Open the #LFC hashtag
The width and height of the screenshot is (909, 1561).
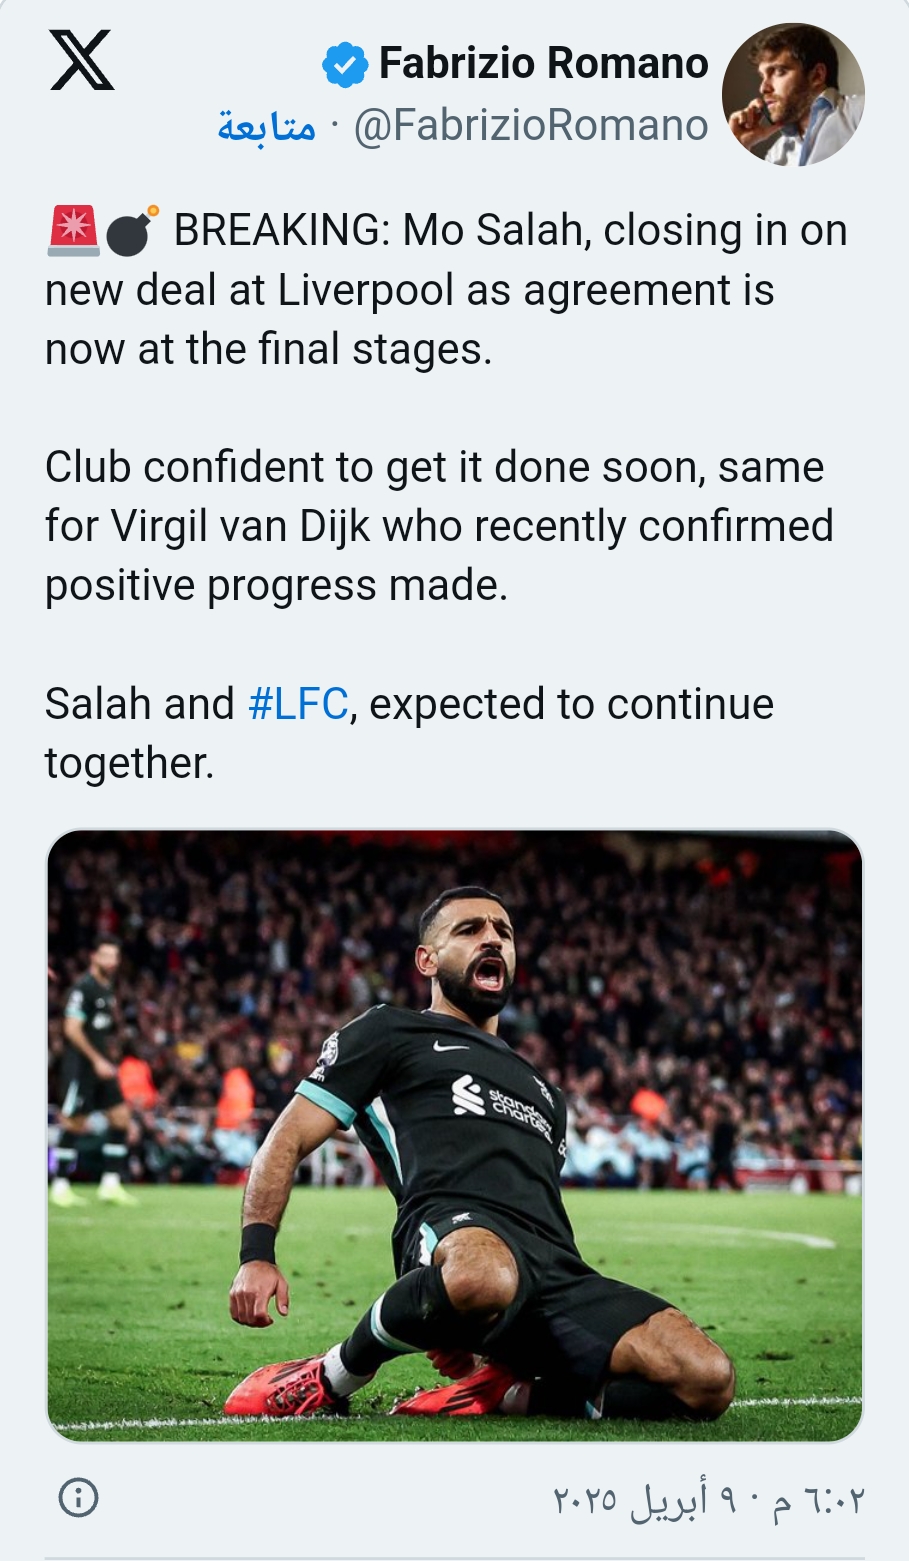tap(297, 704)
